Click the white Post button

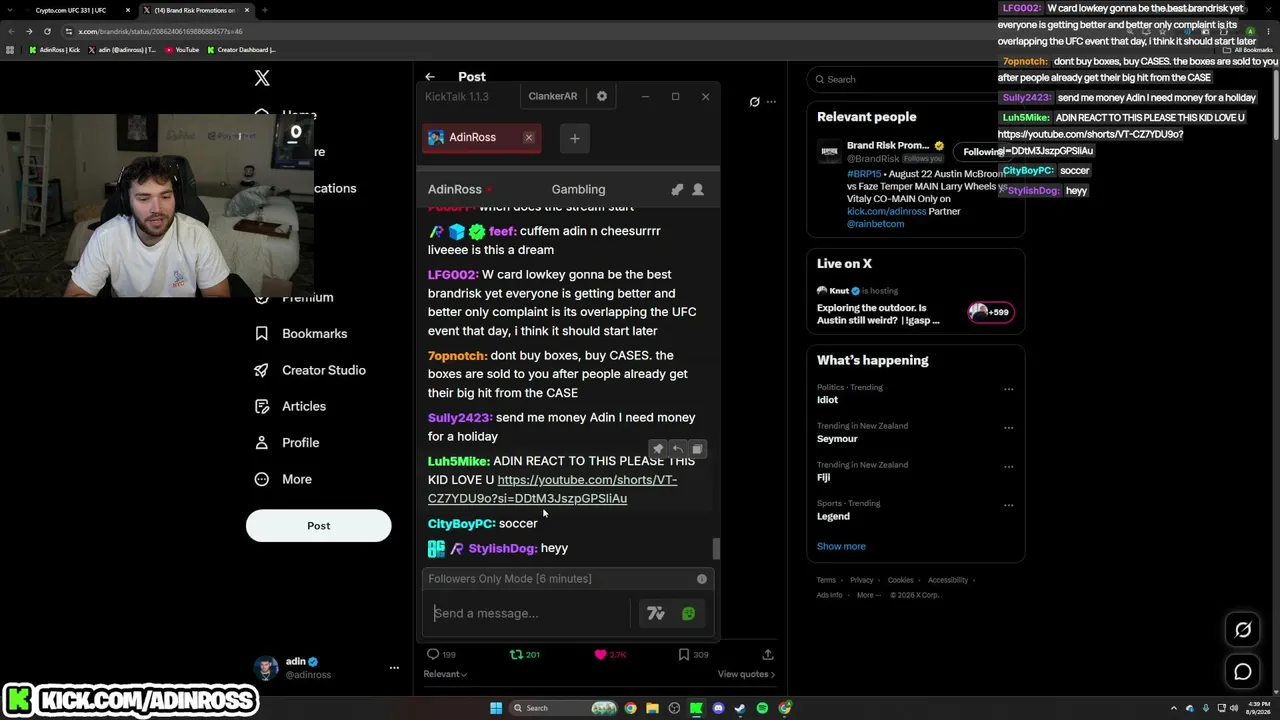pyautogui.click(x=319, y=526)
